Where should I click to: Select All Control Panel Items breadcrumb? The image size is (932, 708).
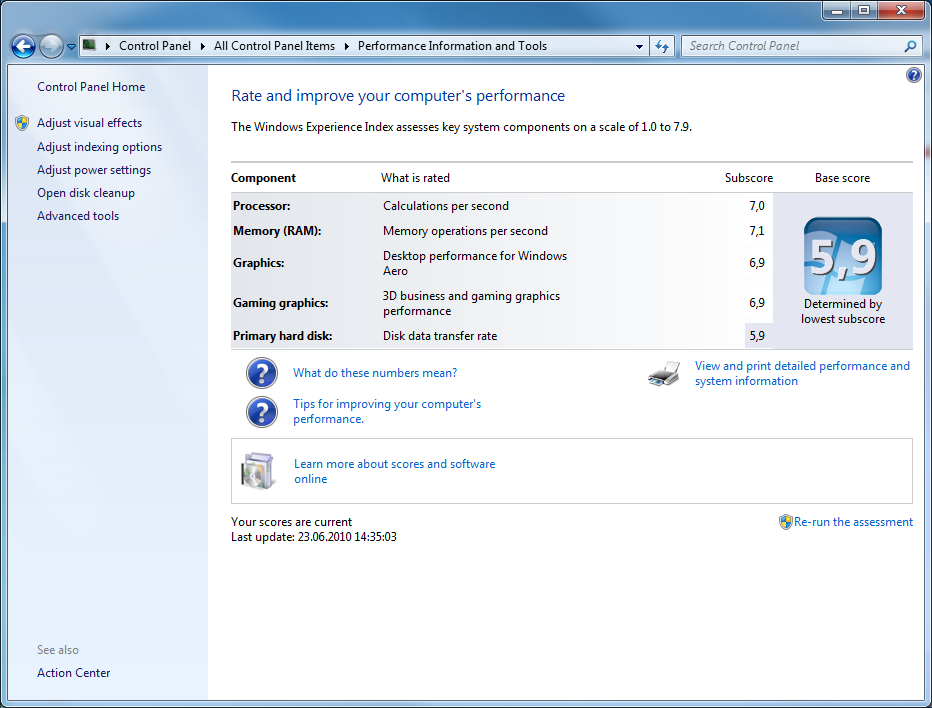coord(274,46)
